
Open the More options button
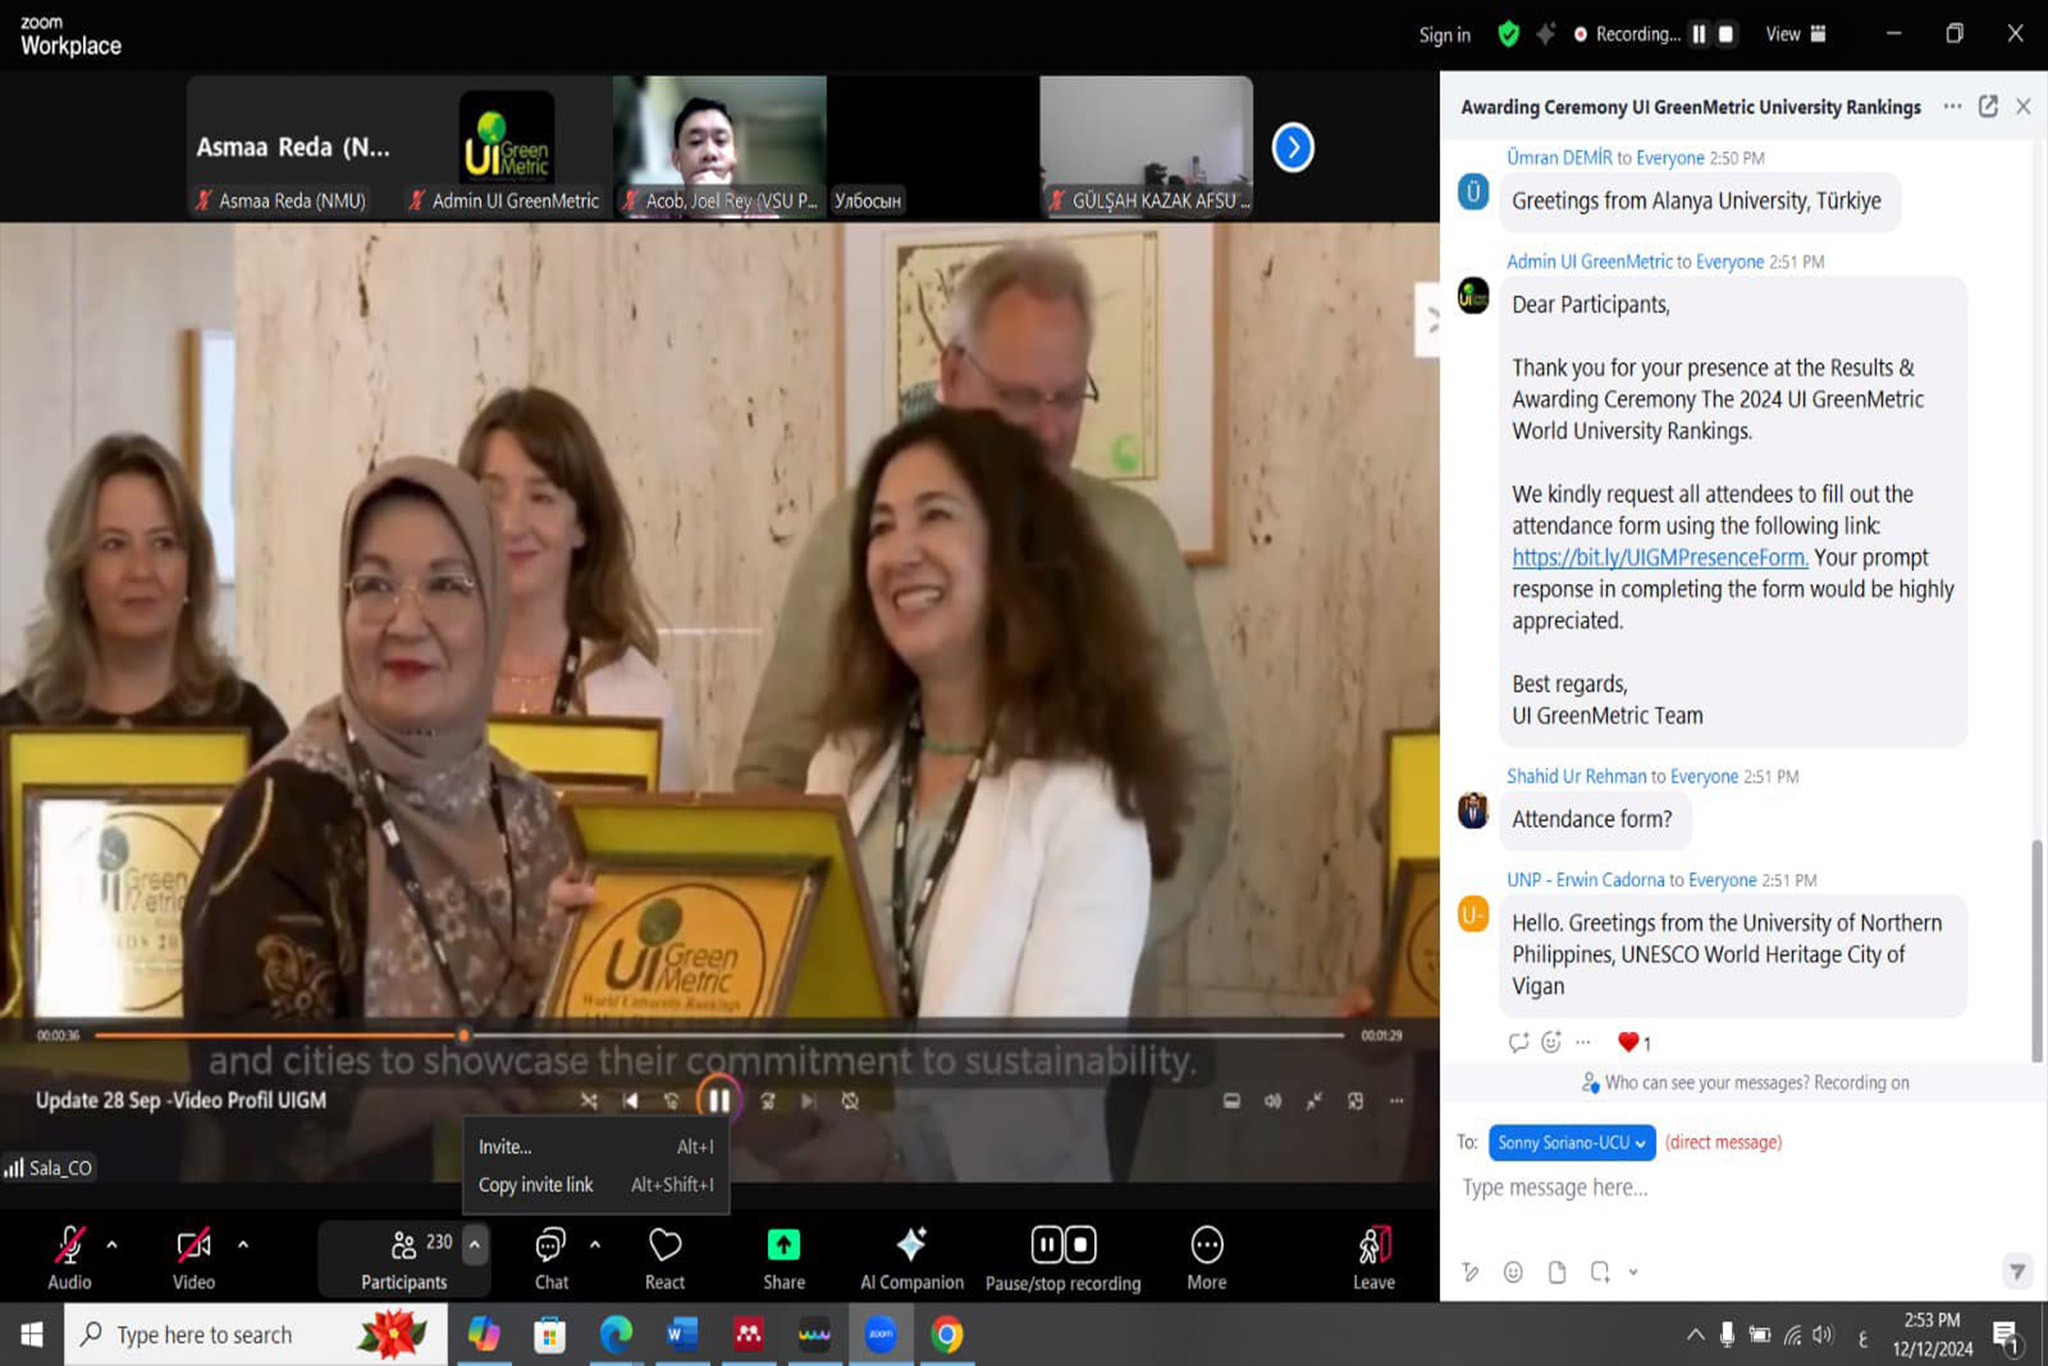point(1207,1257)
